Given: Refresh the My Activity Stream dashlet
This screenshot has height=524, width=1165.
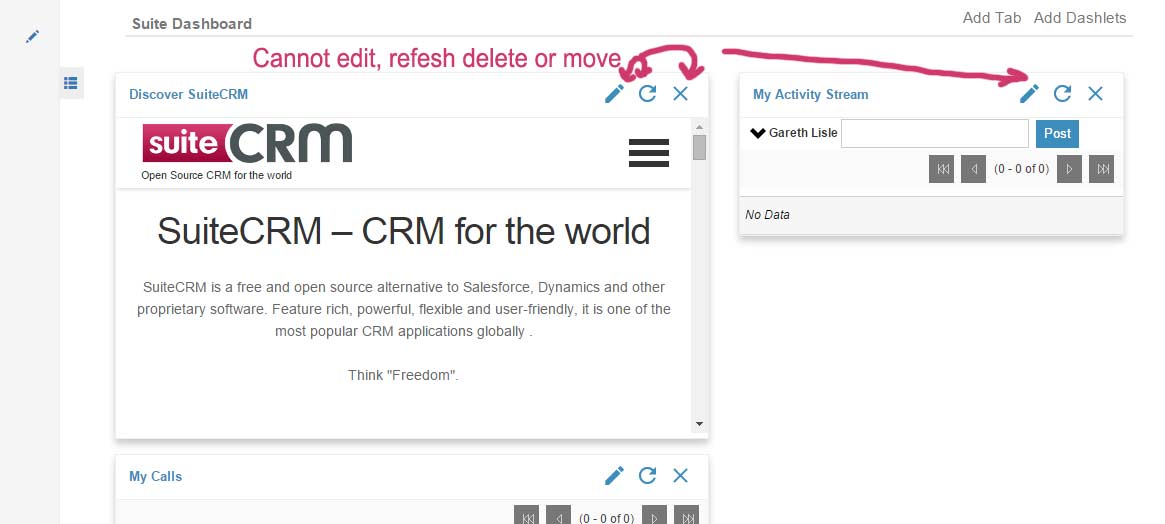Looking at the screenshot, I should pyautogui.click(x=1062, y=94).
